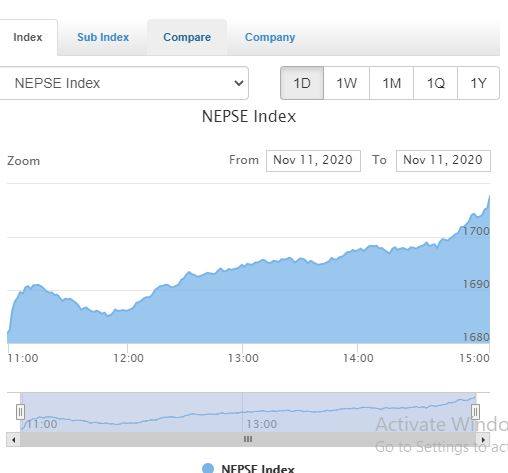This screenshot has width=508, height=473.
Task: Switch to the Company tab
Action: coord(270,37)
